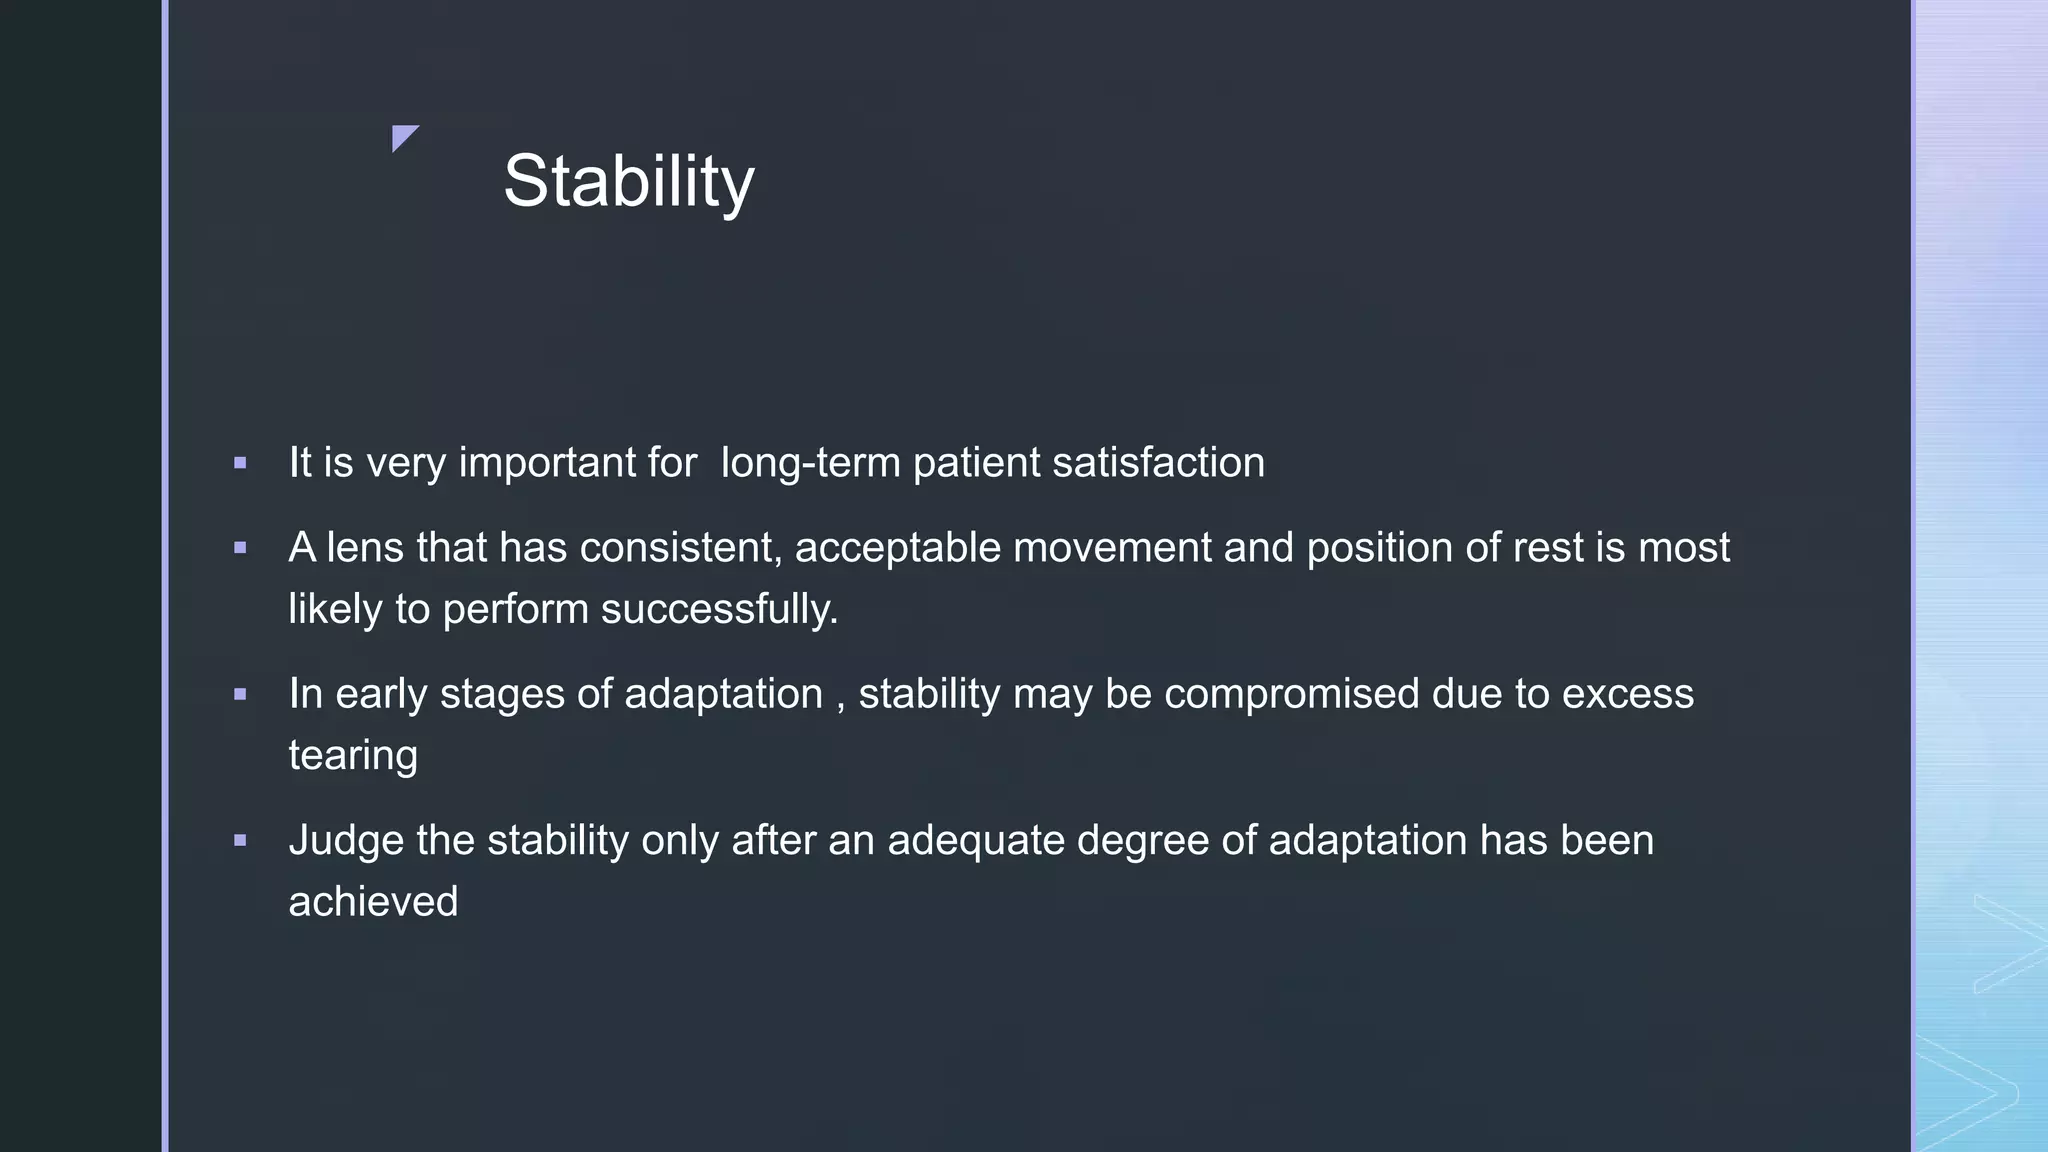Click the line 'likely to perform successfully.'
The height and width of the screenshot is (1152, 2048).
pos(563,609)
